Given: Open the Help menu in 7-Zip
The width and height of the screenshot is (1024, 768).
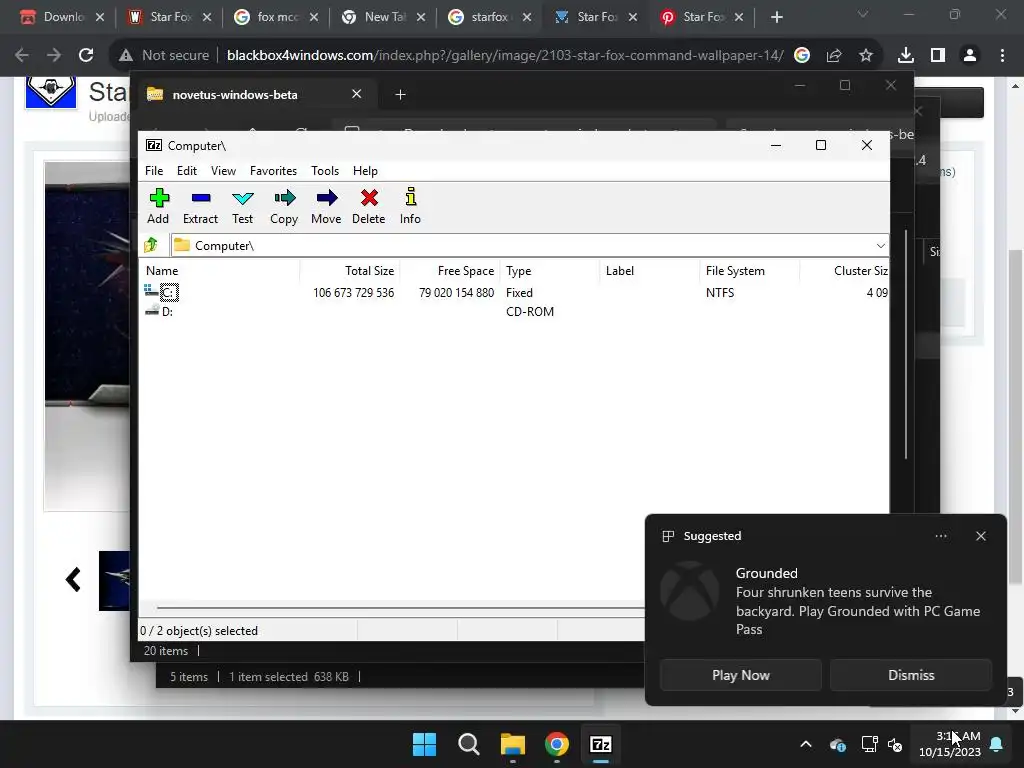Looking at the screenshot, I should [x=365, y=170].
